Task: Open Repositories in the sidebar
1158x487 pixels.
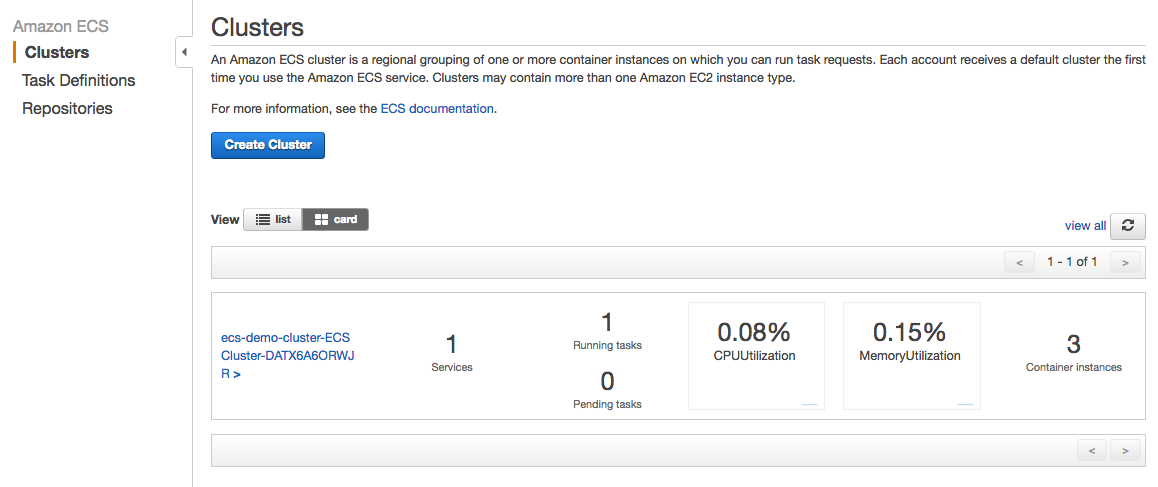Action: click(67, 109)
